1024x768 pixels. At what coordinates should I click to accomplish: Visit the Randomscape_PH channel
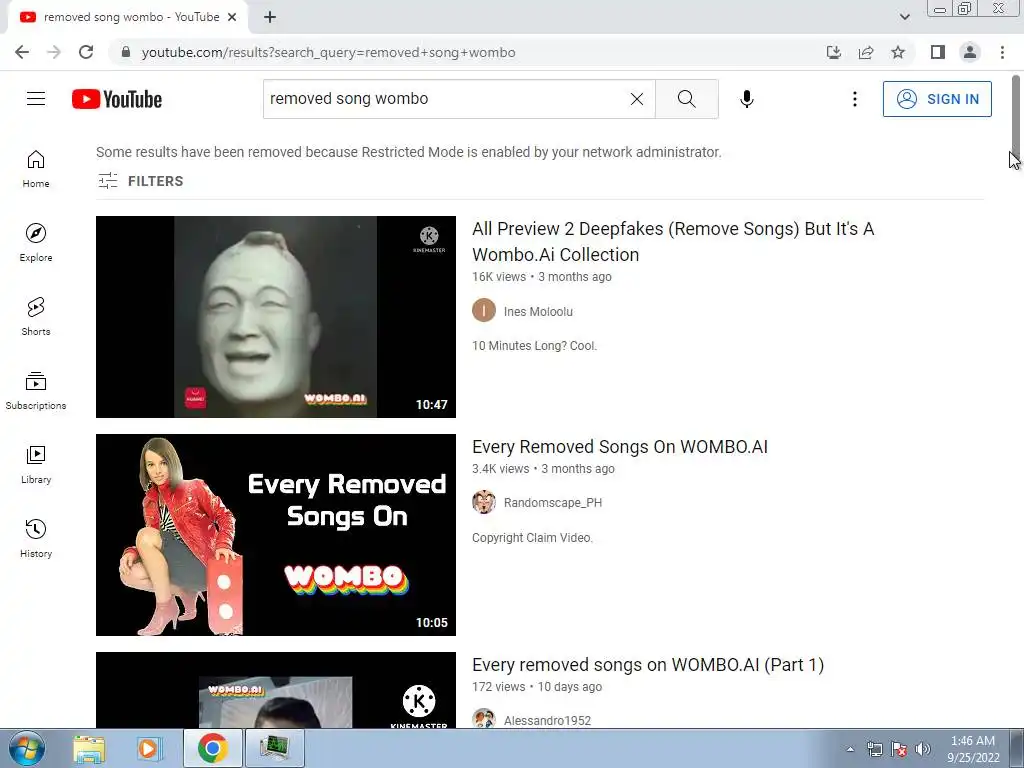(552, 502)
